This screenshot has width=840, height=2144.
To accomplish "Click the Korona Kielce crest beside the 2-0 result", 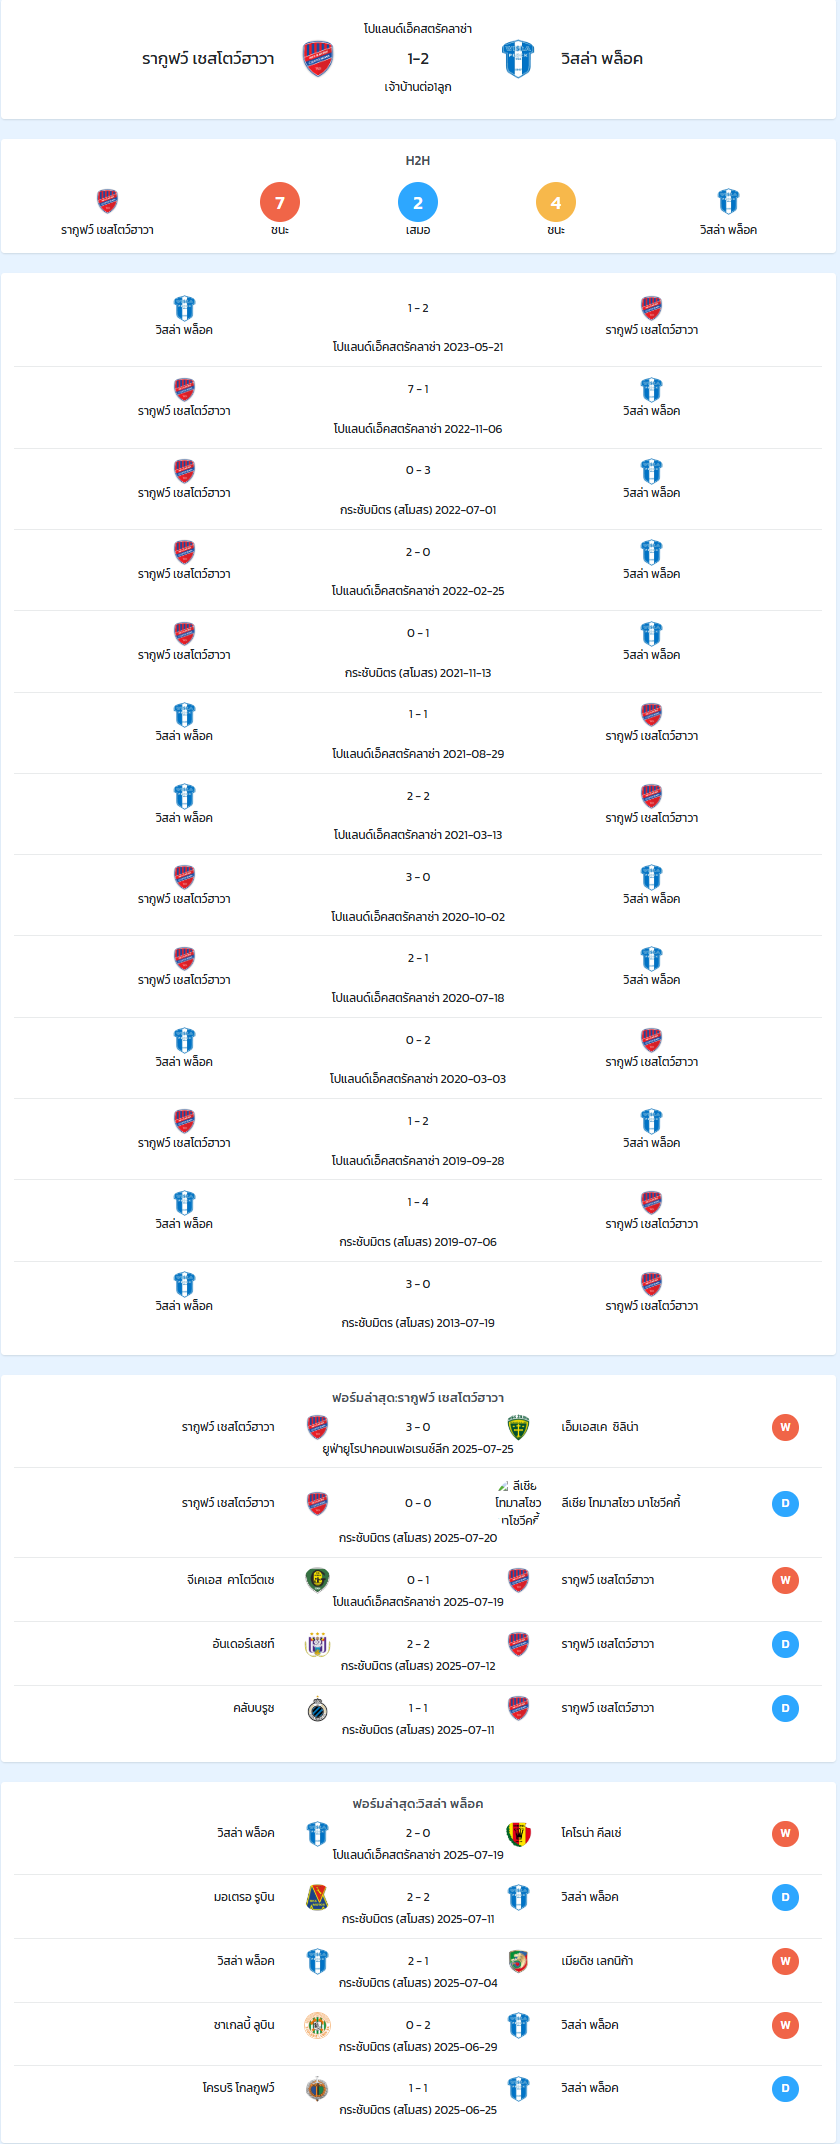I will click(x=518, y=1833).
